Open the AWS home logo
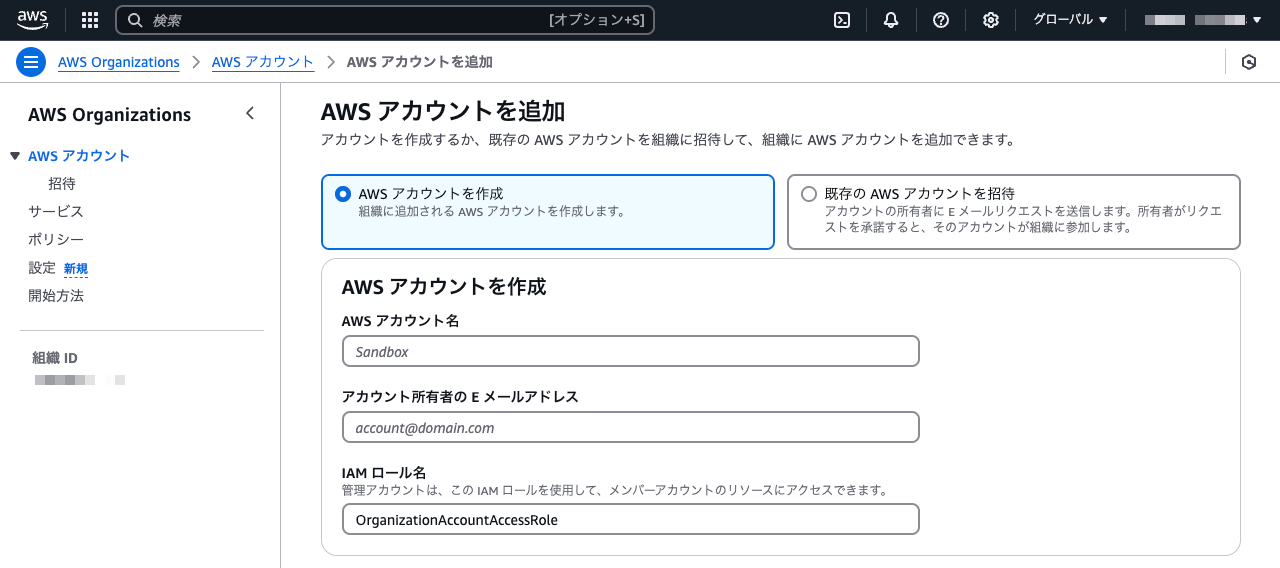This screenshot has width=1280, height=568. tap(32, 19)
